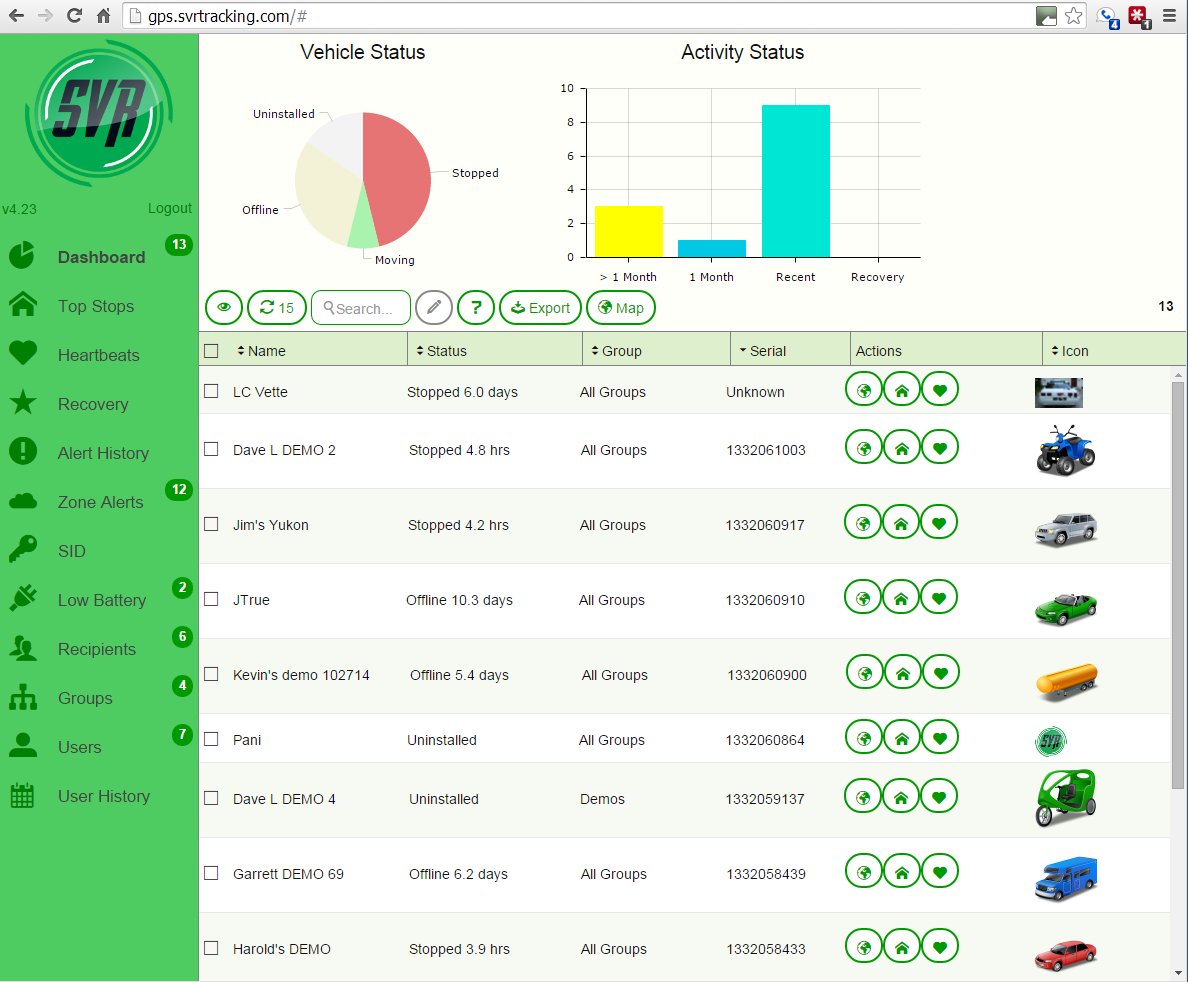
Task: Open Dashboard in the sidebar
Action: 102,258
